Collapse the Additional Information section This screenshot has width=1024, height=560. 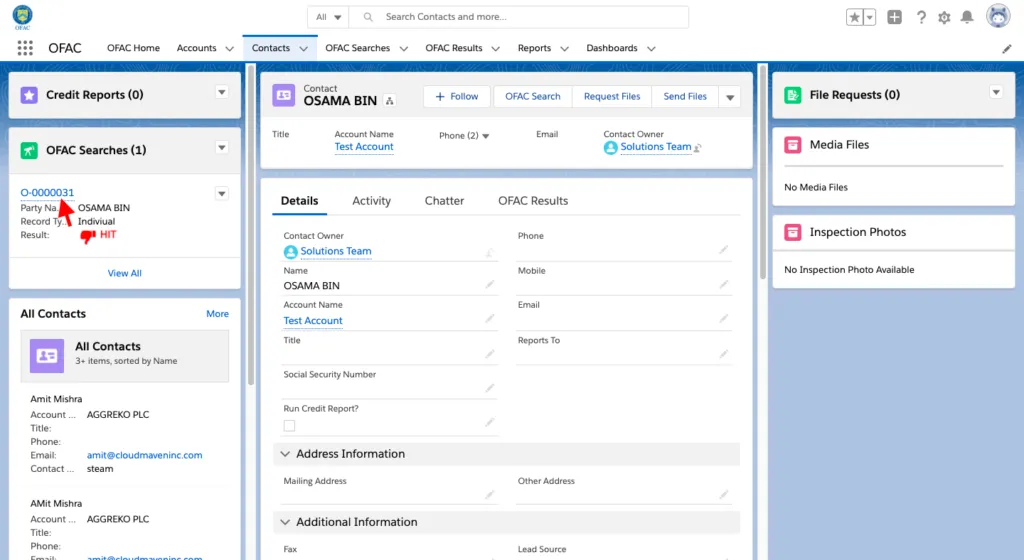point(285,522)
